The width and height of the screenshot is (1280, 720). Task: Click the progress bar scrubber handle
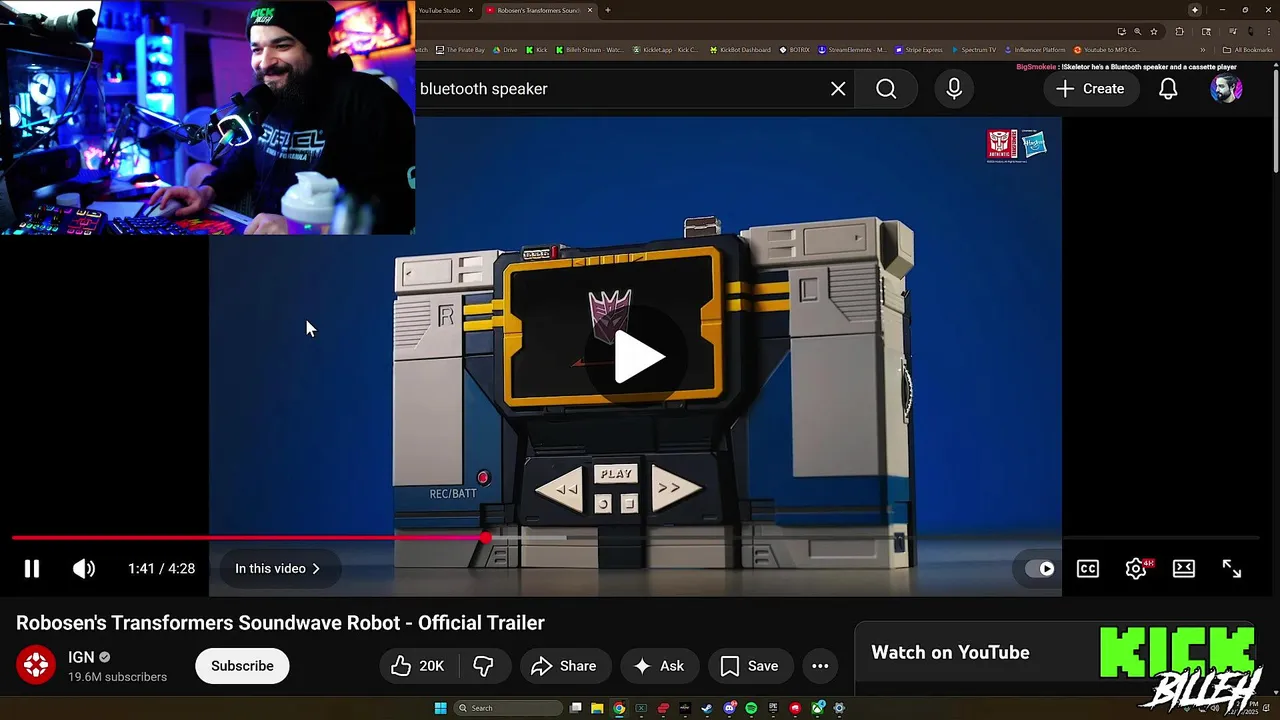[x=486, y=538]
